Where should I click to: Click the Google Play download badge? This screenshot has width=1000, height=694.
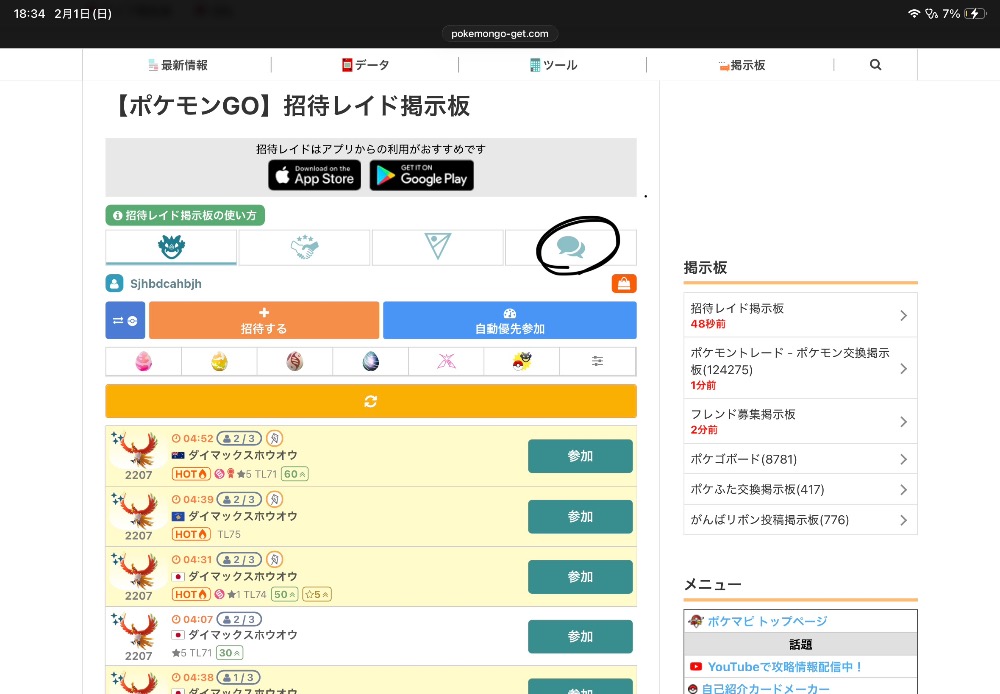(x=421, y=175)
